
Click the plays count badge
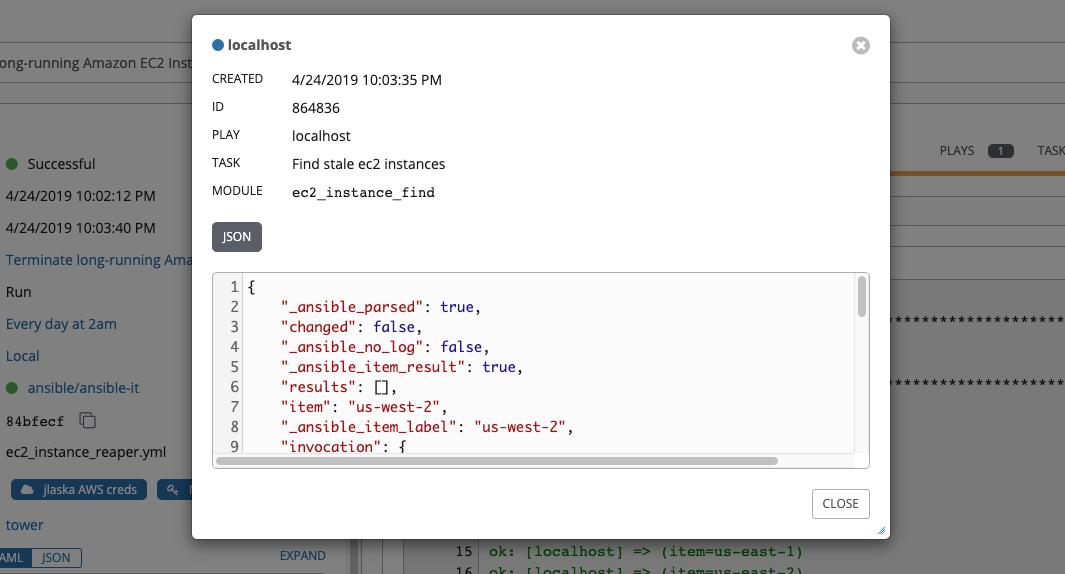click(x=1000, y=151)
